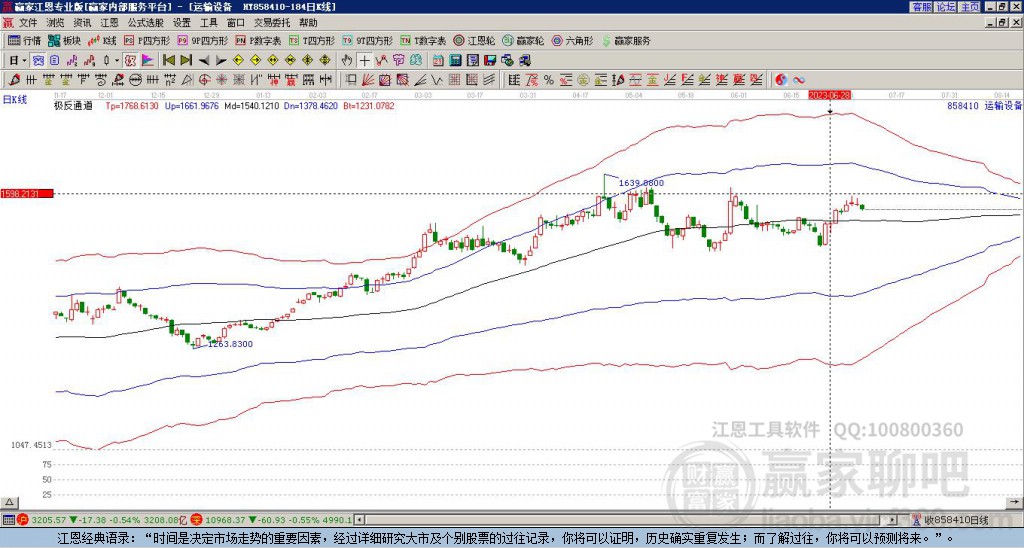Select the crosshair cursor tool
This screenshot has width=1024, height=548.
[x=364, y=61]
